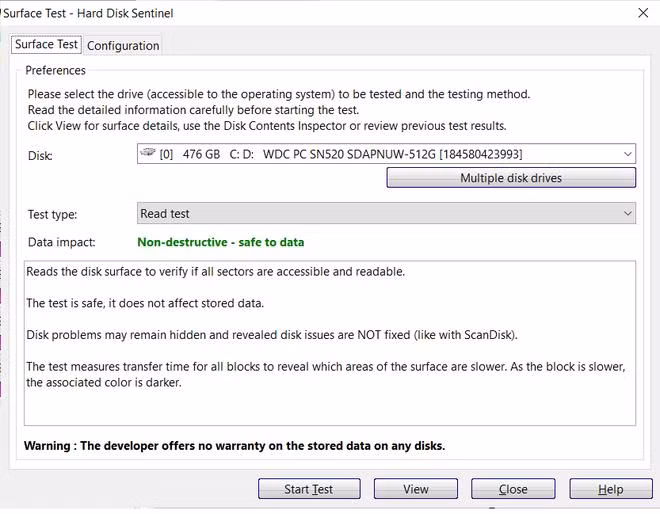Open the Configuration tab
The image size is (660, 514).
[x=123, y=45]
